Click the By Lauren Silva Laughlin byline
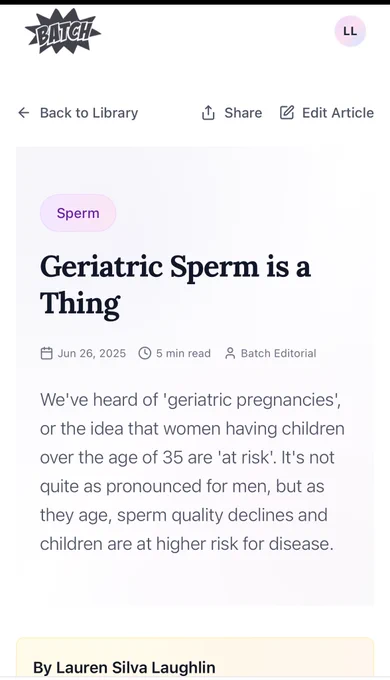The image size is (390, 680). click(124, 667)
